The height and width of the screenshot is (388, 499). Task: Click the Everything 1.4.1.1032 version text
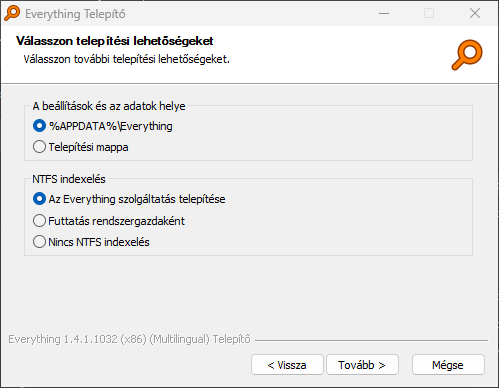(x=129, y=339)
